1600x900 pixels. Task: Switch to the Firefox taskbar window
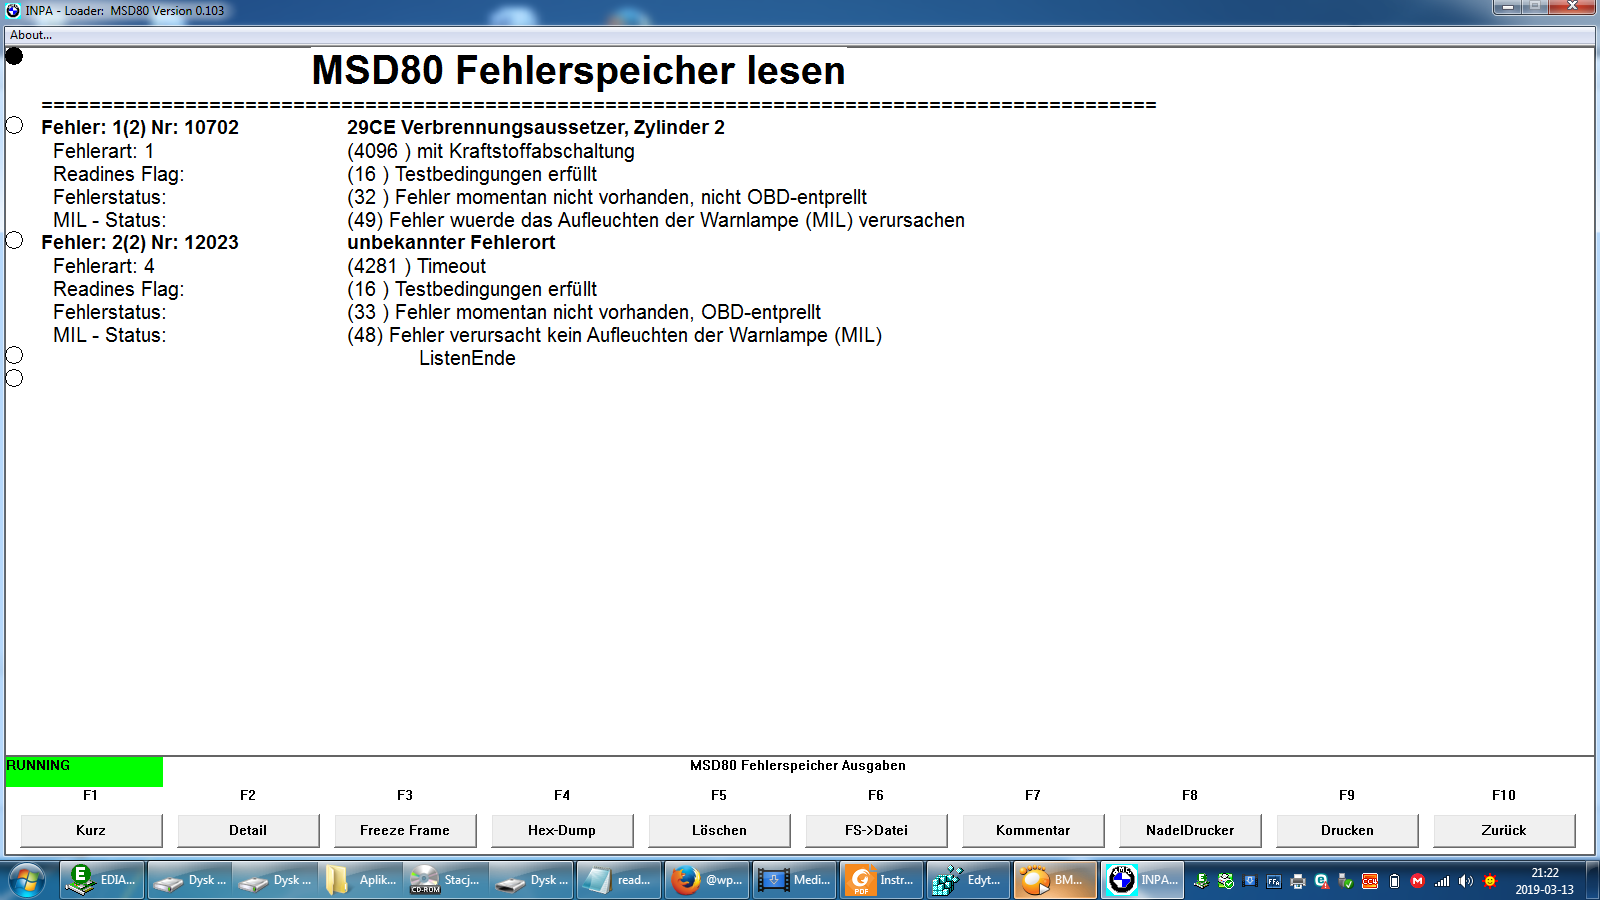[x=706, y=880]
